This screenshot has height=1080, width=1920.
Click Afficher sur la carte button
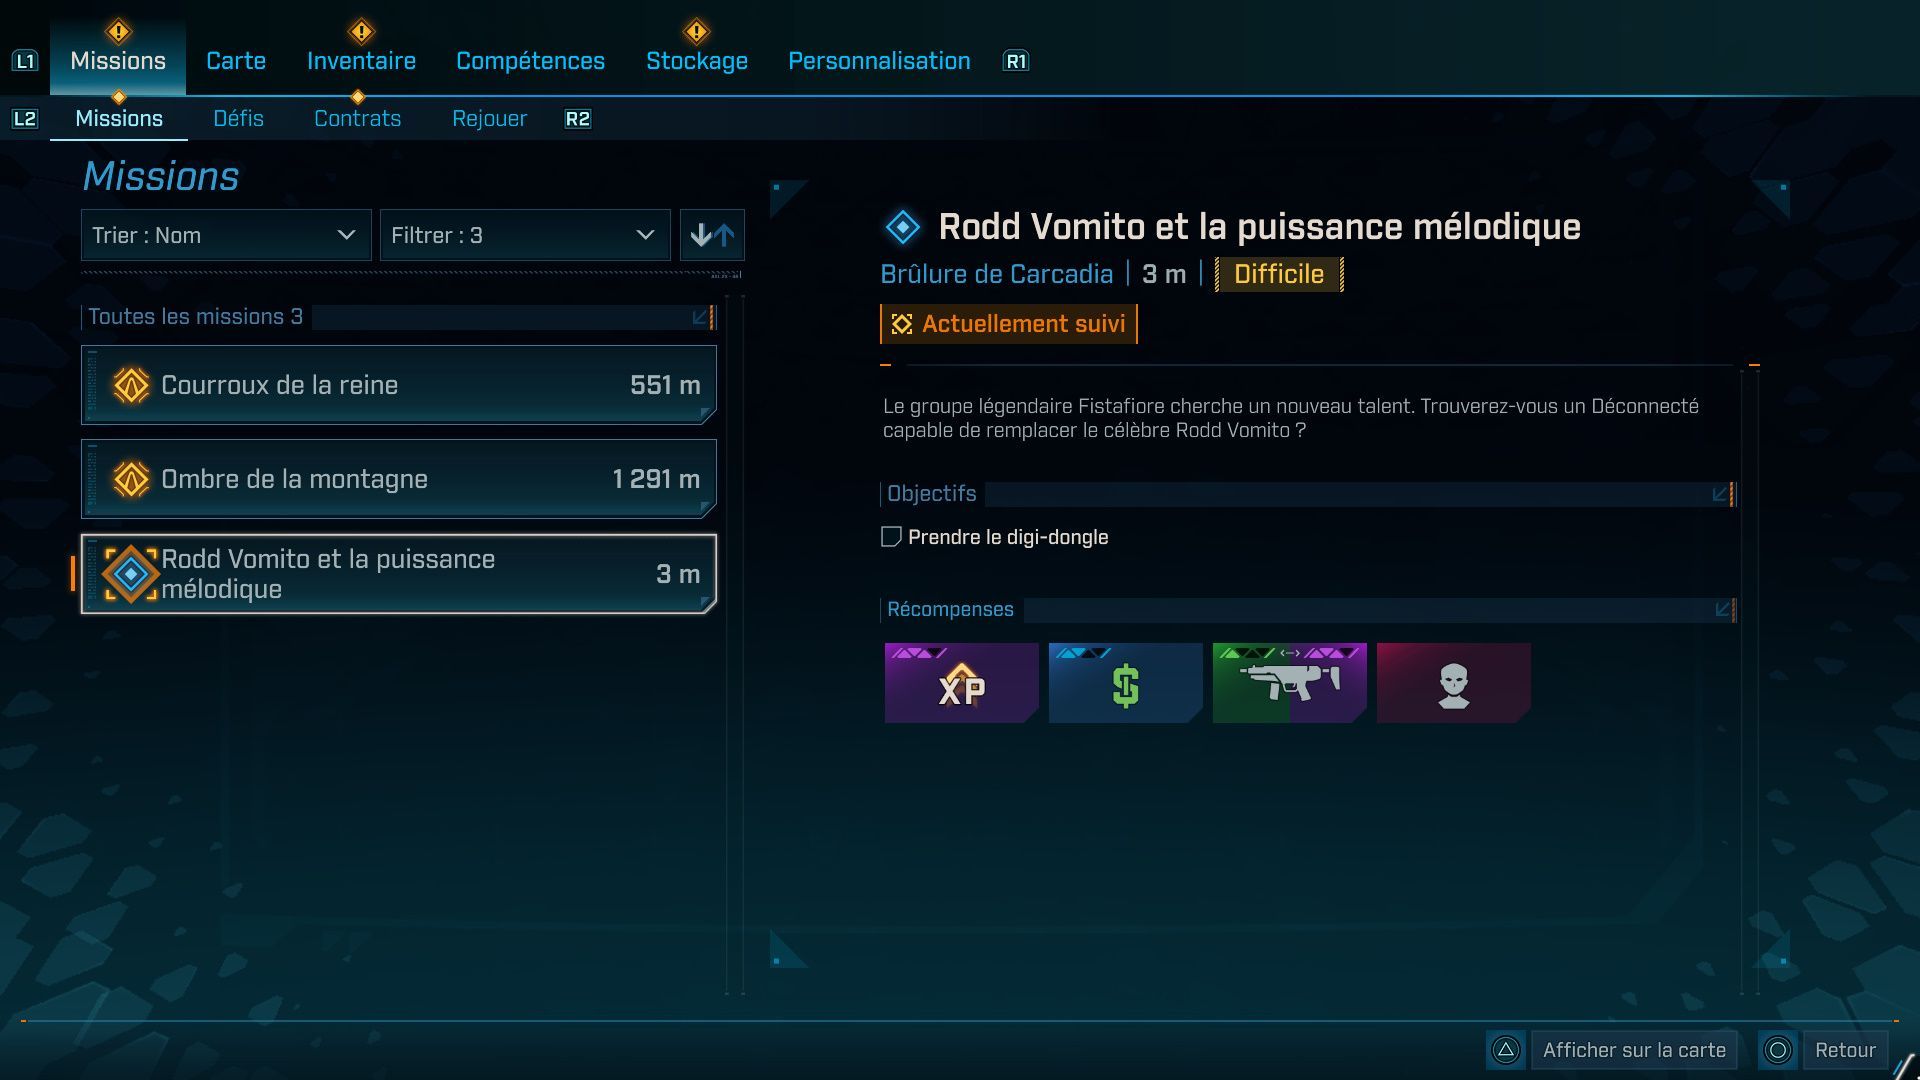1633,1050
